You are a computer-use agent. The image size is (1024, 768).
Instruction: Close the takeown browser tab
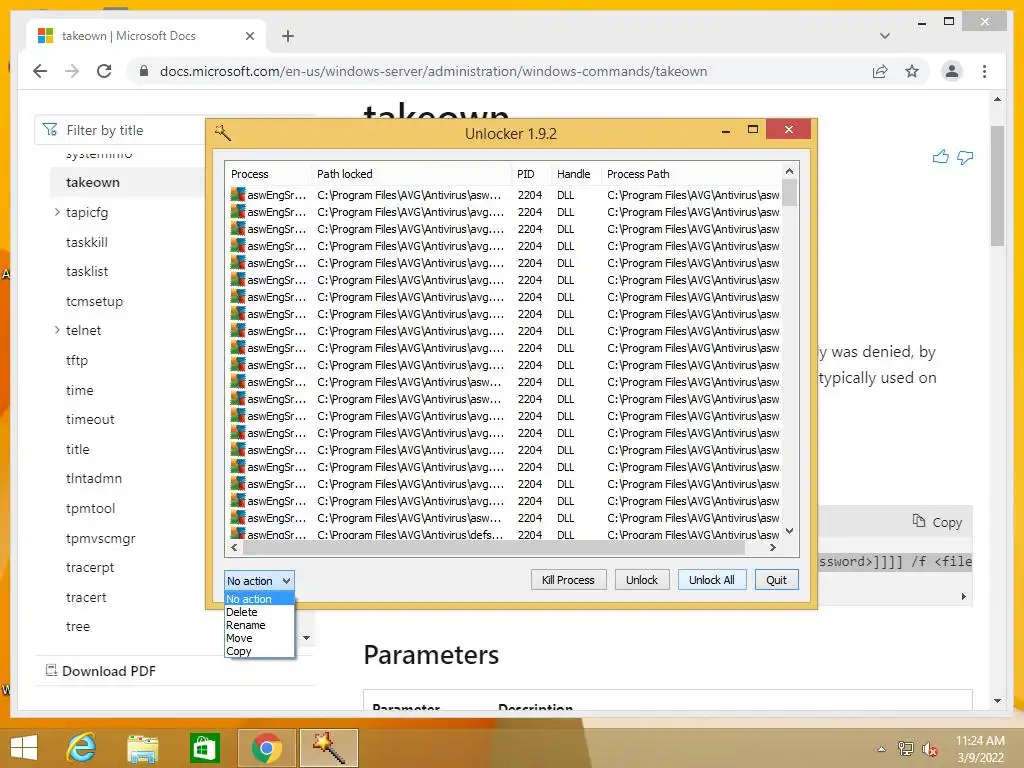[x=249, y=36]
